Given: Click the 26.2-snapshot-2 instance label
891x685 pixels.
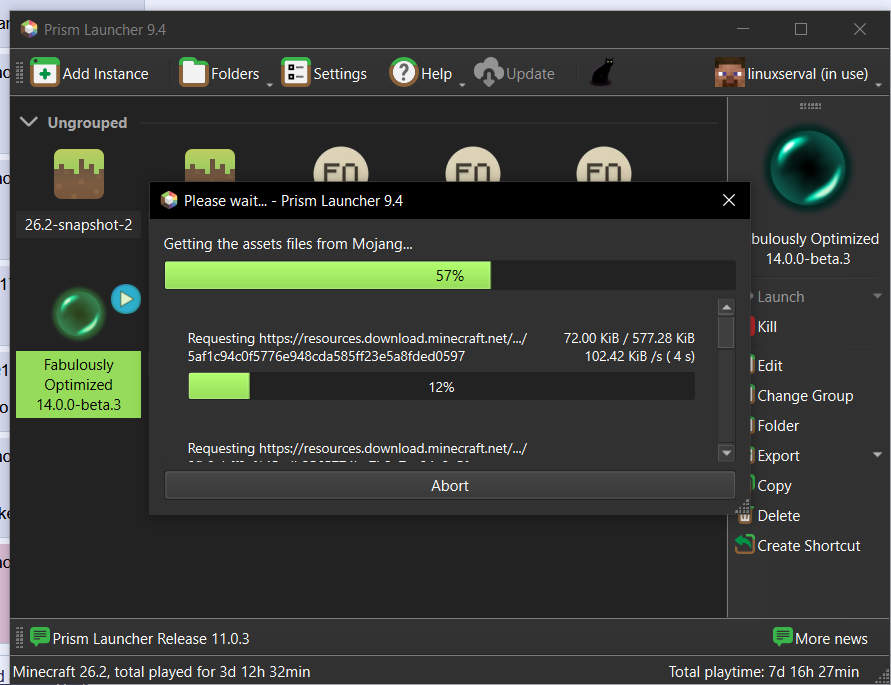Looking at the screenshot, I should tap(78, 225).
